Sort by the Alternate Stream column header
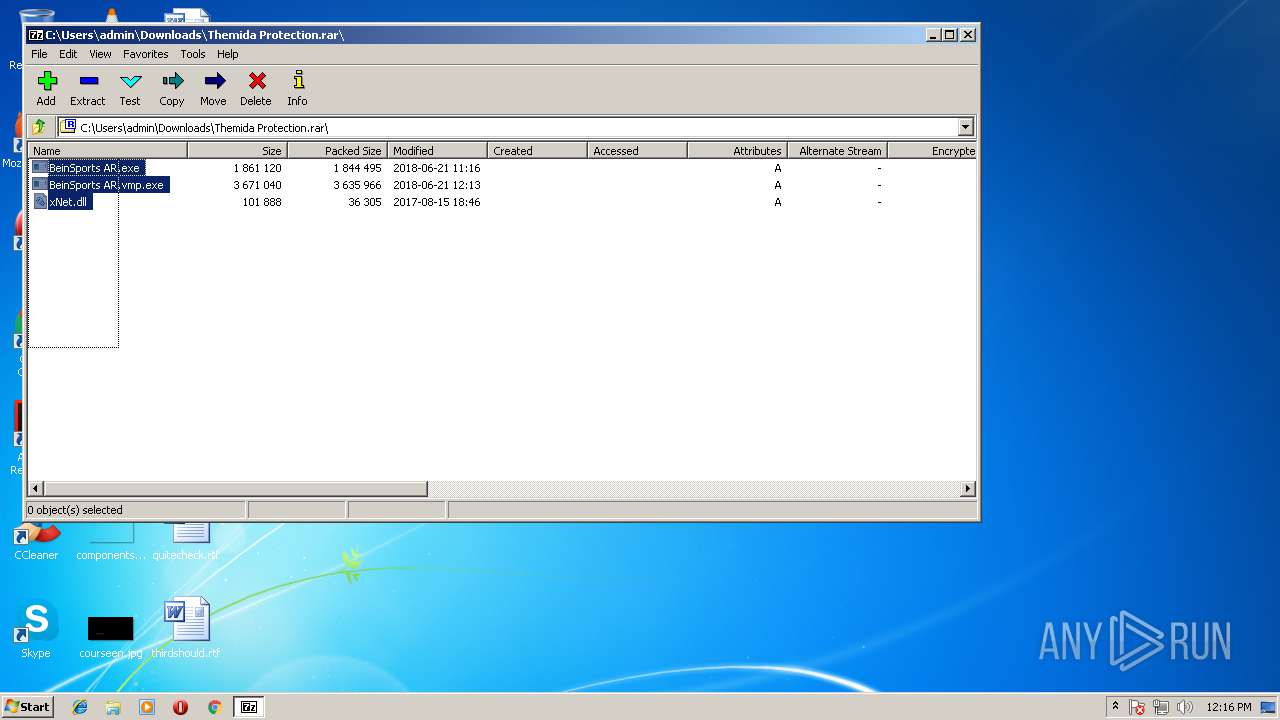 tap(838, 151)
